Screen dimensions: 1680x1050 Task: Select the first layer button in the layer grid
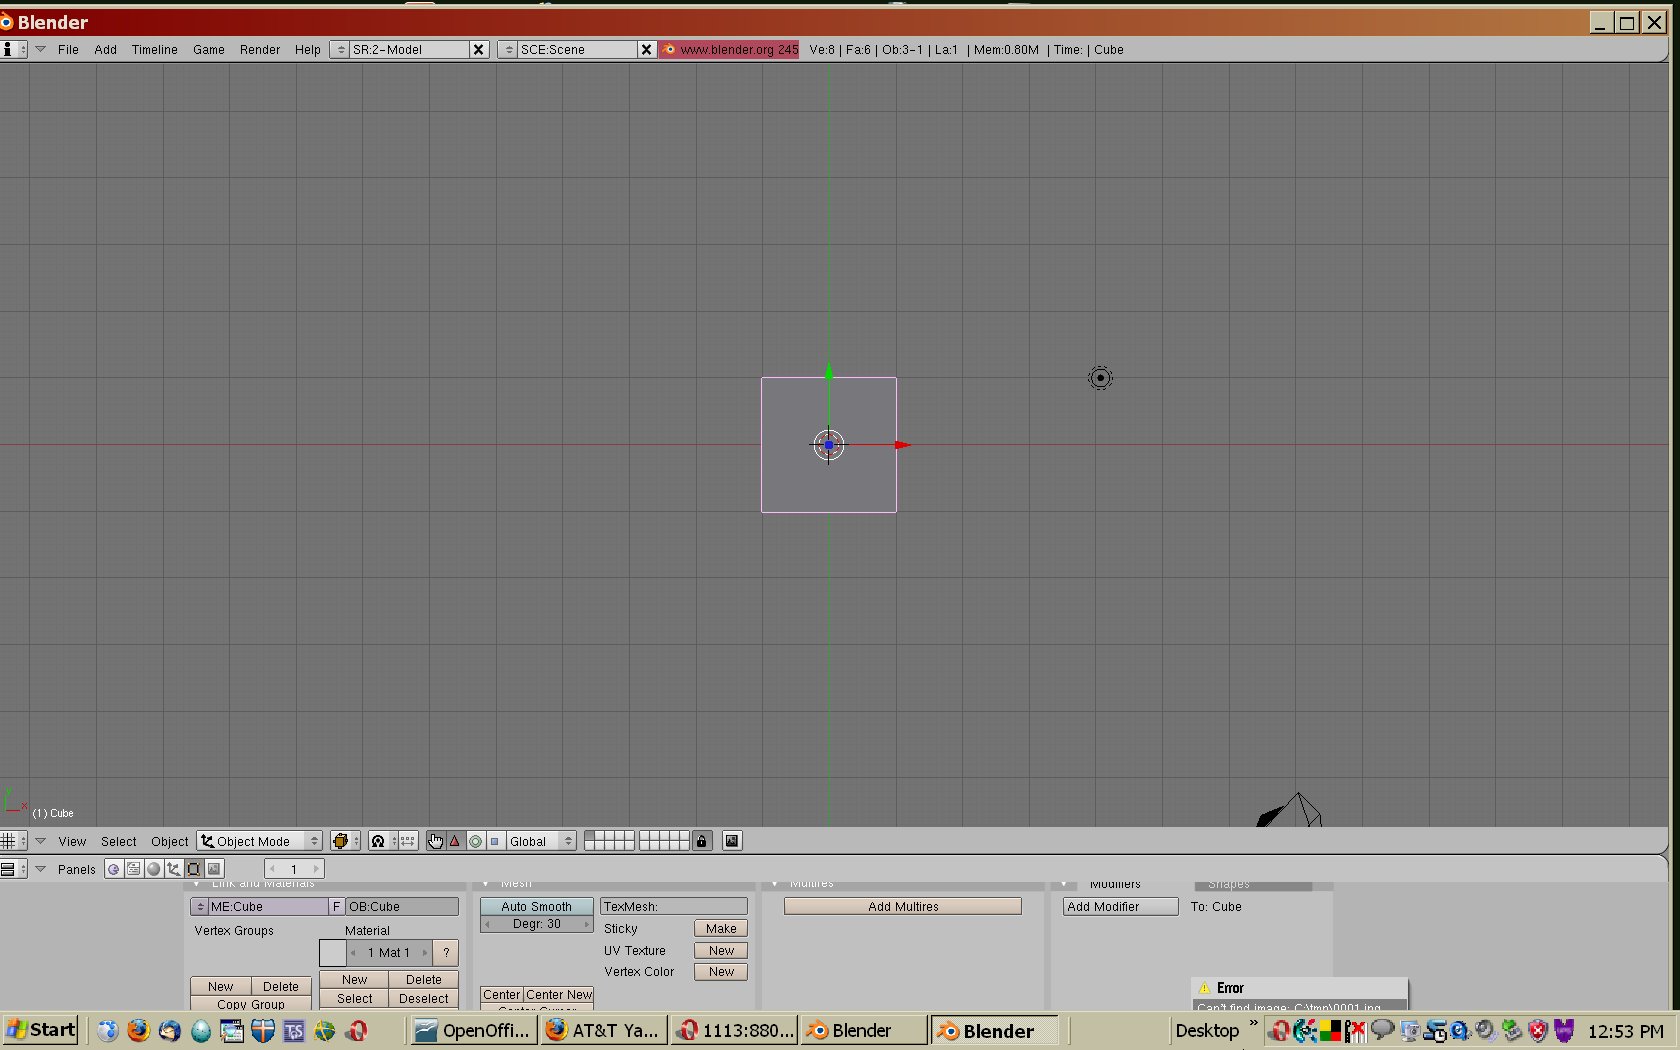(x=589, y=836)
